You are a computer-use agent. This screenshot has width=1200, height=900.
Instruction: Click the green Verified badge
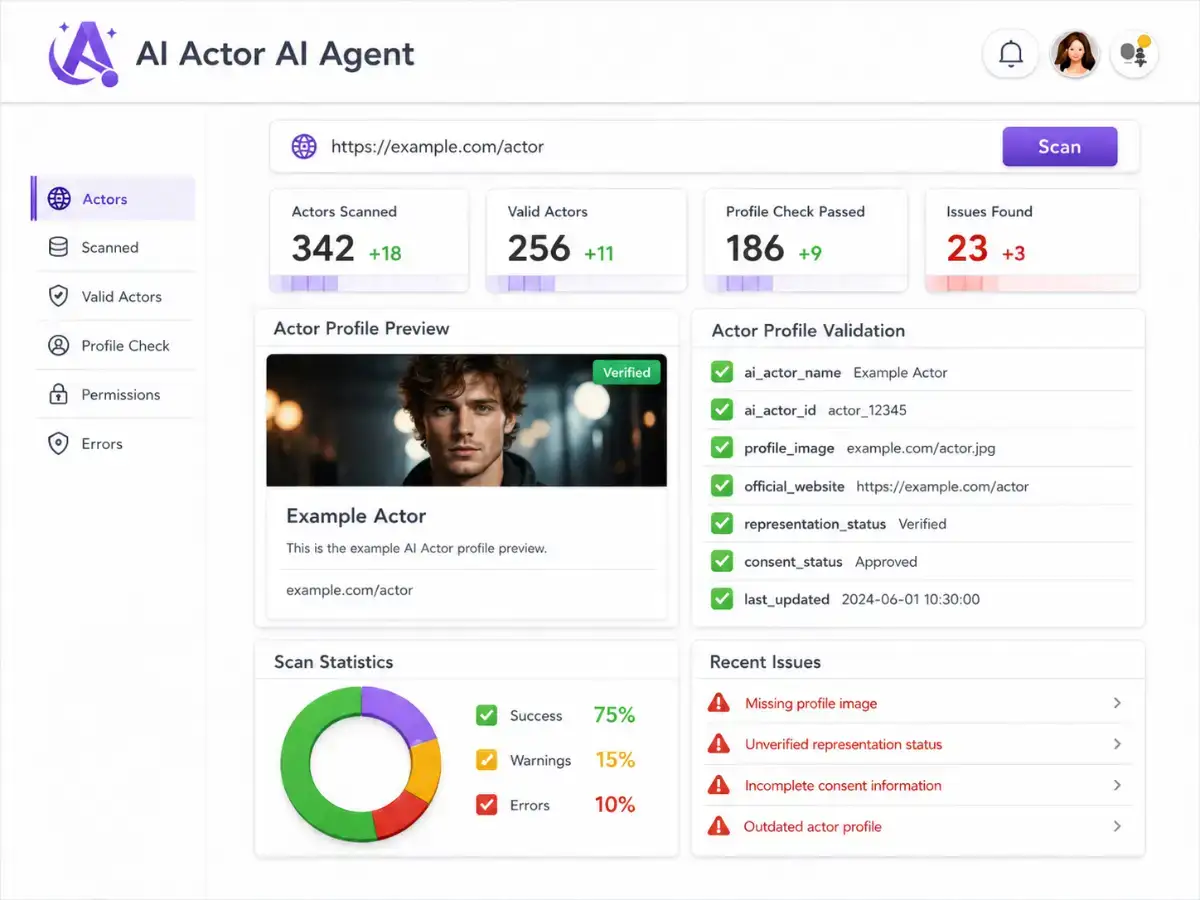point(627,372)
